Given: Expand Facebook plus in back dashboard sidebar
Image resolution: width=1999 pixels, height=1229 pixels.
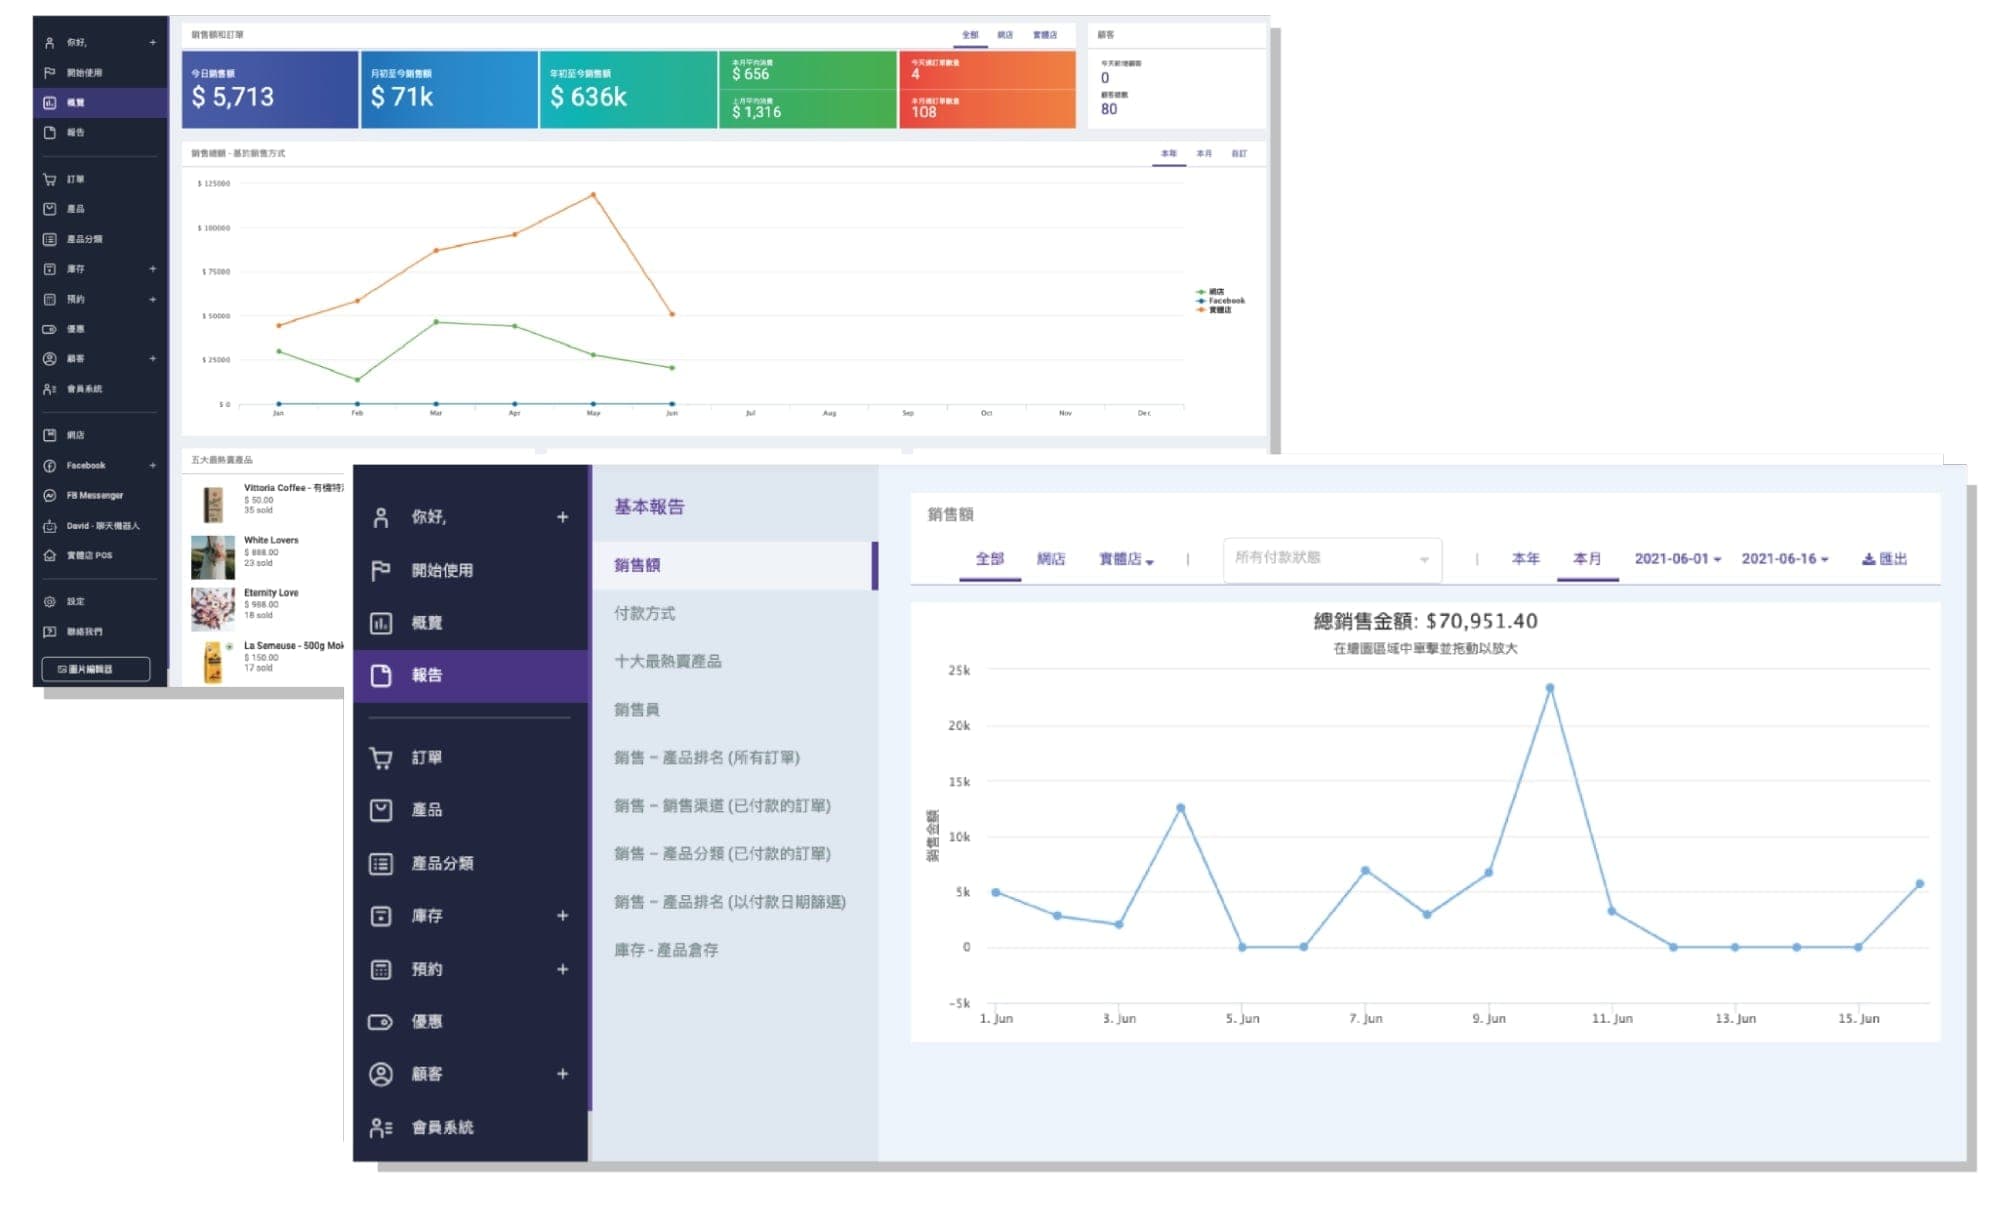Looking at the screenshot, I should [x=153, y=465].
